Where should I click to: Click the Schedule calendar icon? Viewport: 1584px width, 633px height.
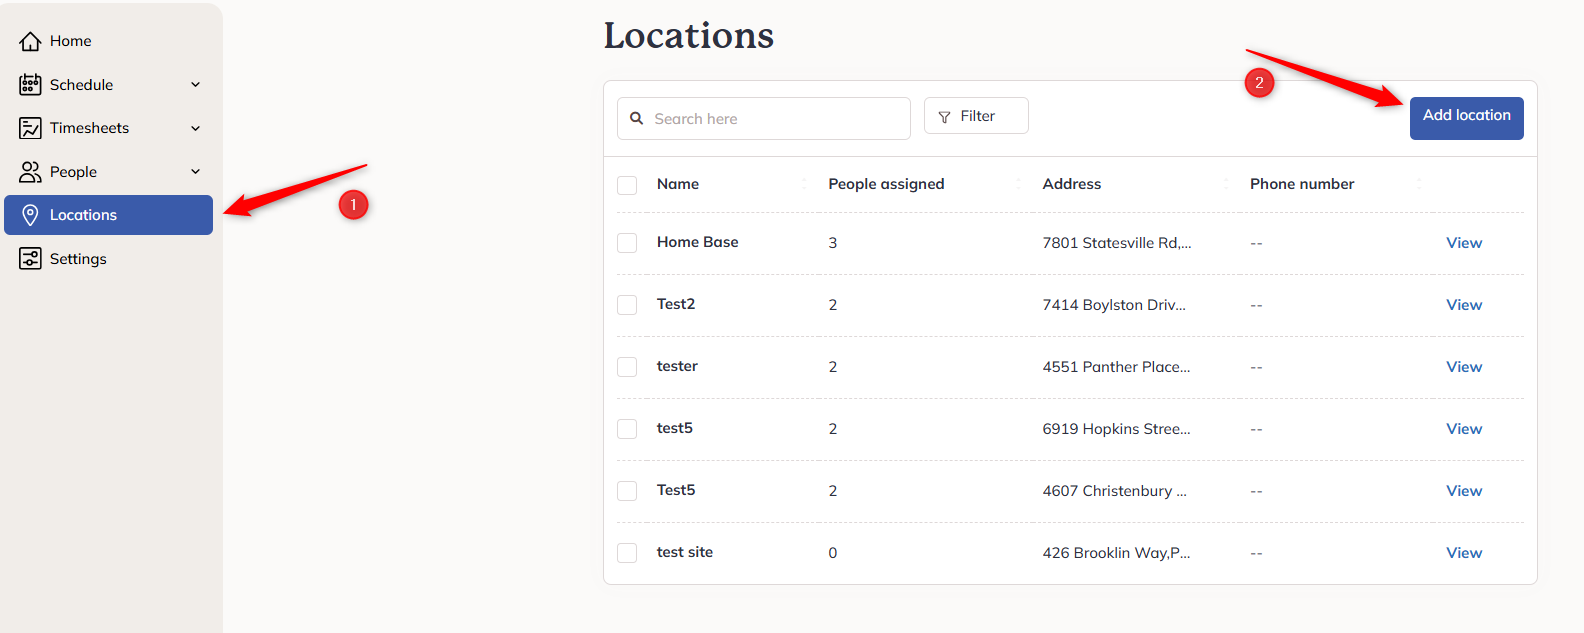pyautogui.click(x=30, y=85)
